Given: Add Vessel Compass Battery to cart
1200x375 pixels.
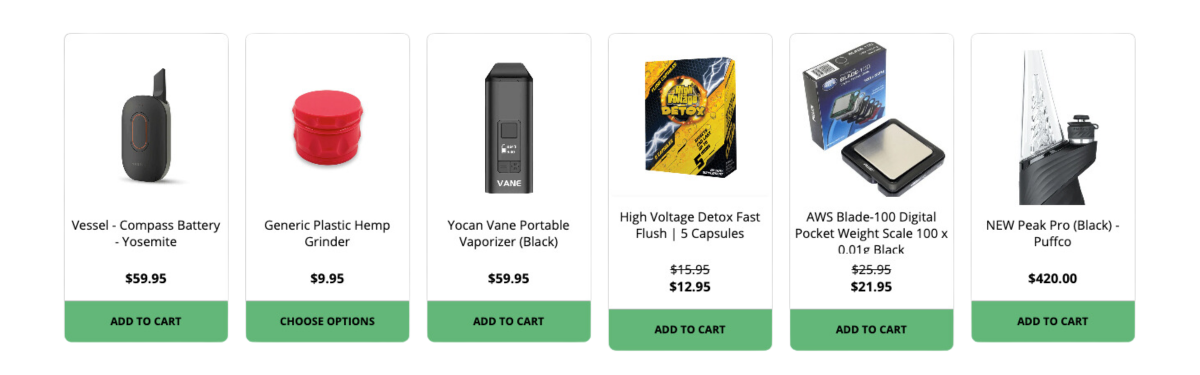Looking at the screenshot, I should pos(146,322).
